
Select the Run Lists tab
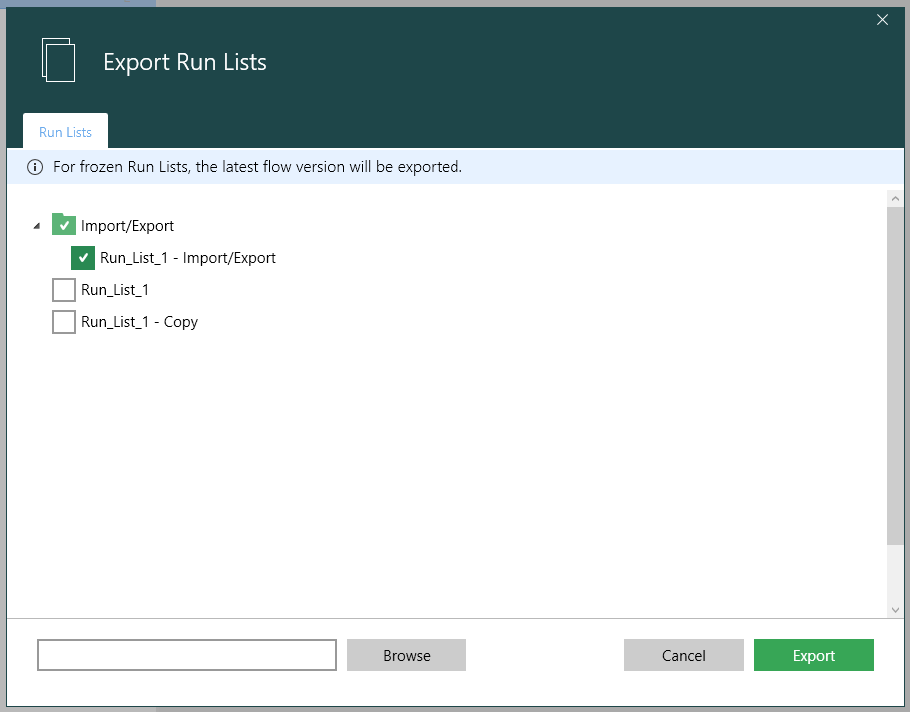pyautogui.click(x=64, y=131)
